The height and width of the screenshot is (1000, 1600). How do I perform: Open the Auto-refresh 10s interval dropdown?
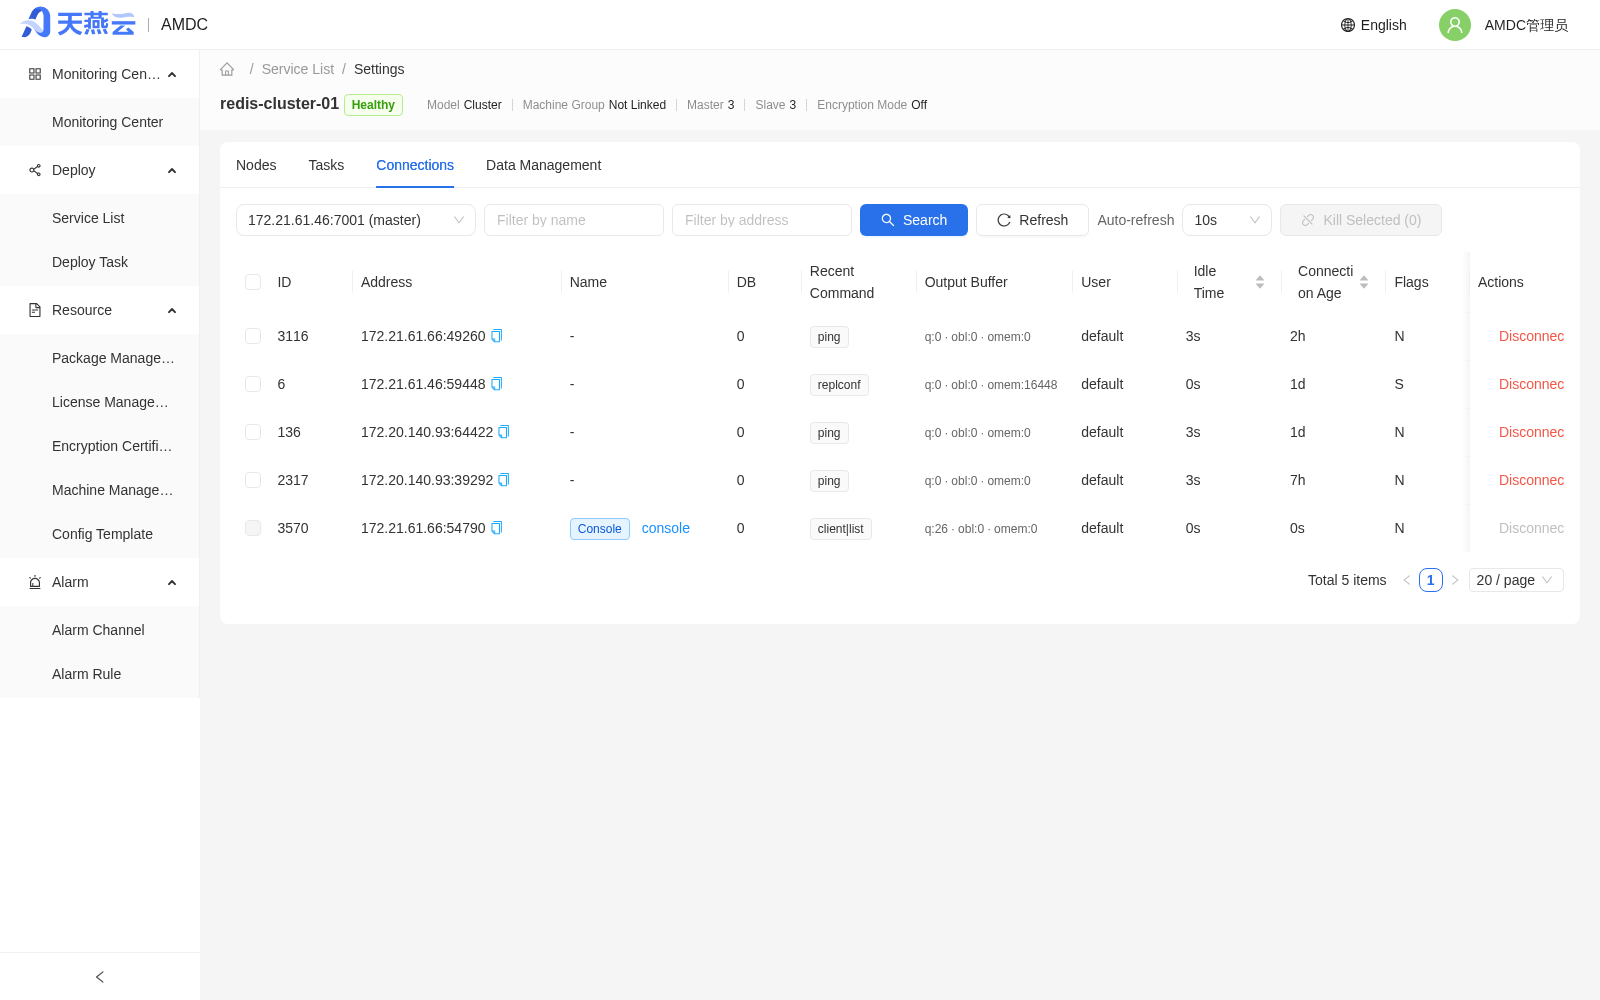1227,220
